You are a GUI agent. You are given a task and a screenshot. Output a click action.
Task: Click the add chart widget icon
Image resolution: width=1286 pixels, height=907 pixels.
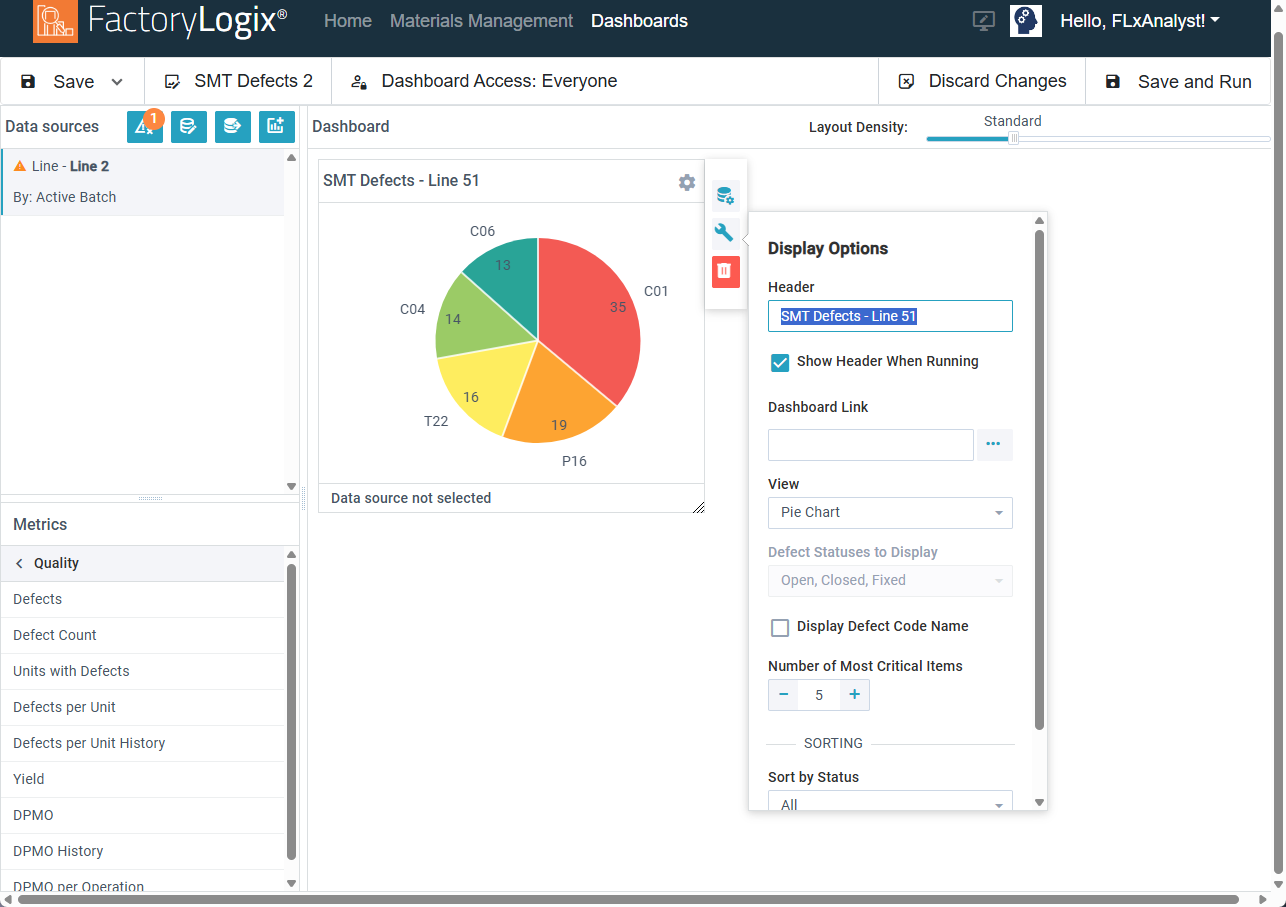(x=277, y=127)
